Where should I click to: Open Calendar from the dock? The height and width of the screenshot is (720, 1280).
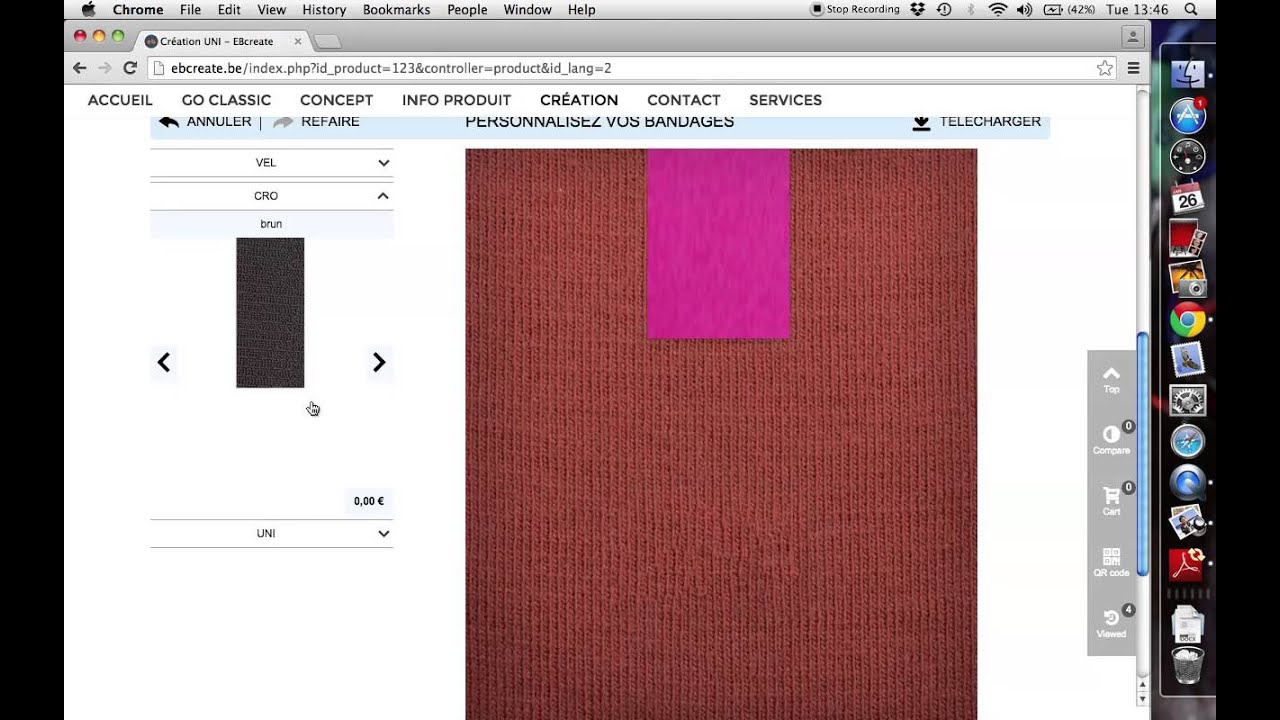coord(1188,197)
